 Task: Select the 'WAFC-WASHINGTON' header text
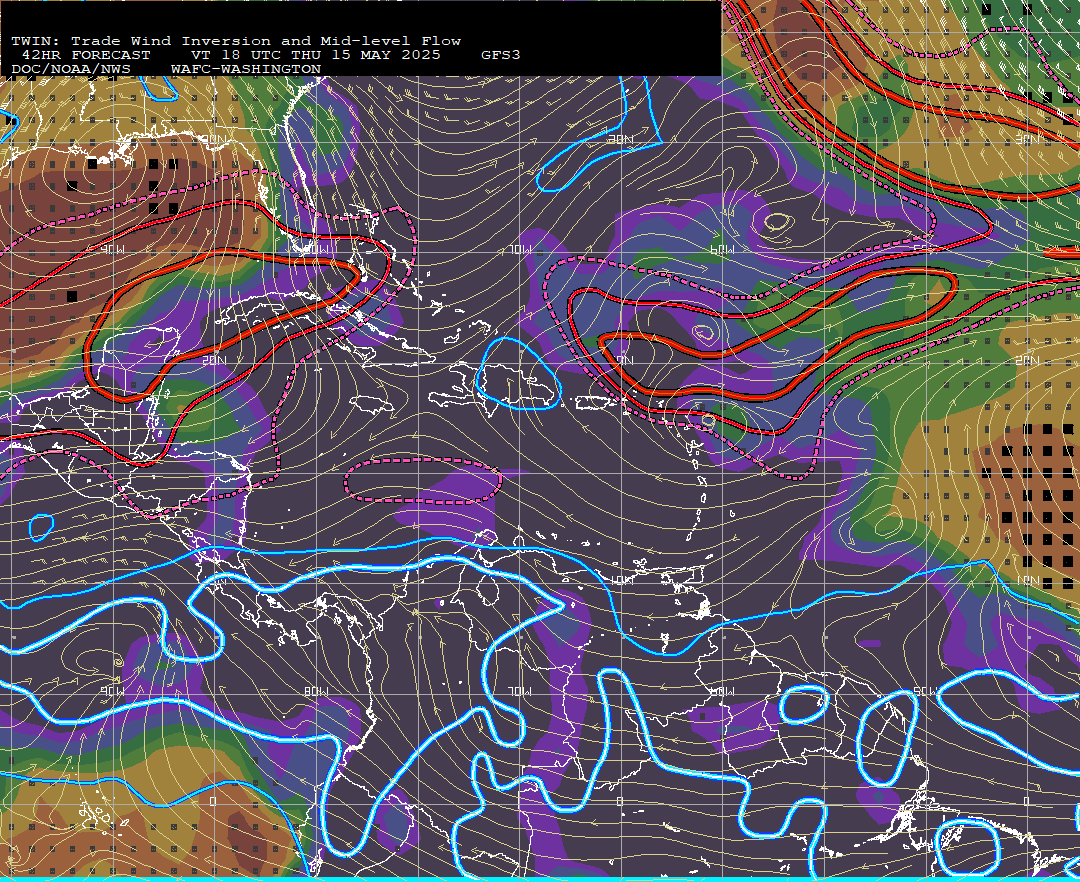point(246,69)
